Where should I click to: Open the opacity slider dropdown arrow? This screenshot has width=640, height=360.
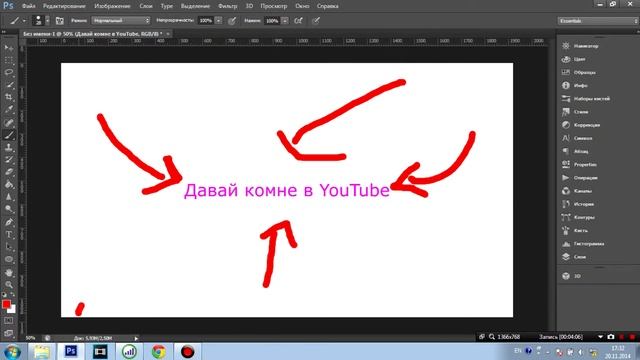point(218,20)
